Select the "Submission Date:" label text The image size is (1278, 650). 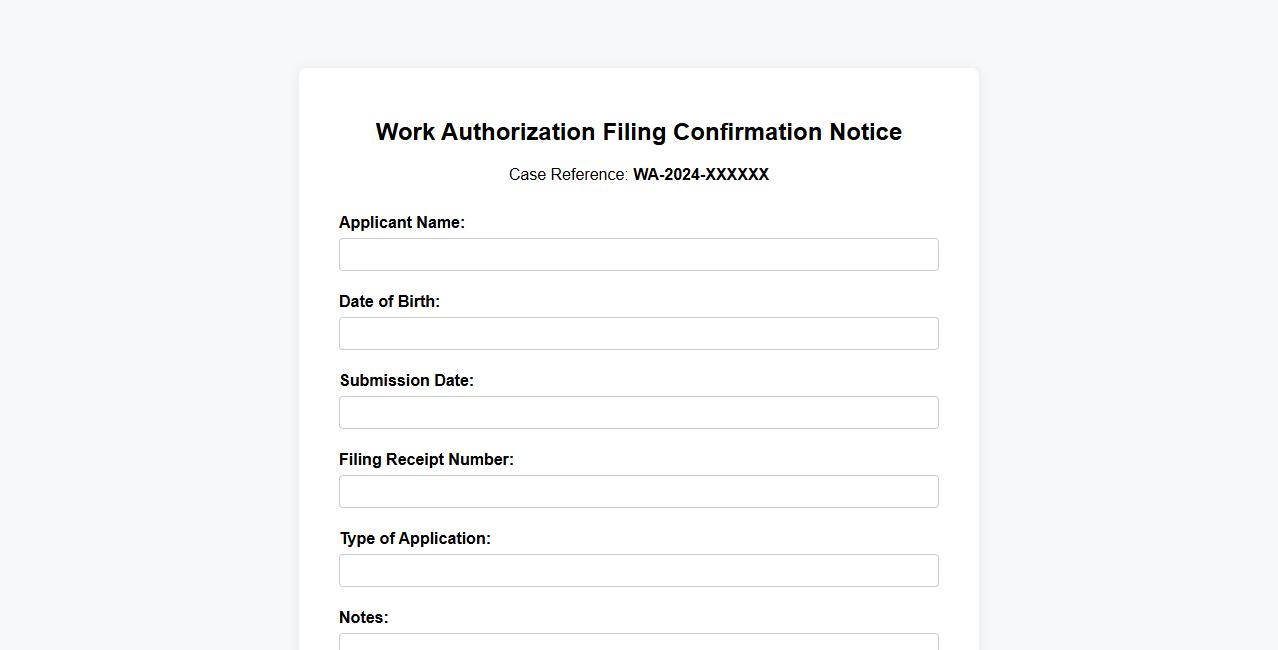(406, 381)
